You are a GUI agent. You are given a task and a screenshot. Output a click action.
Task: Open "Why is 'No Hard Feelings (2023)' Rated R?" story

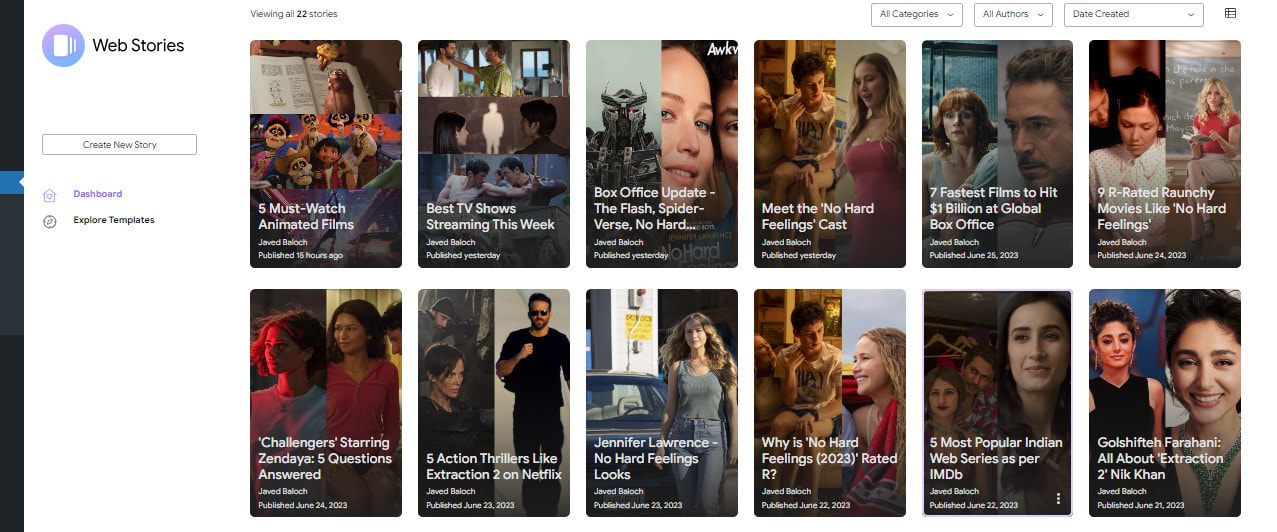[830, 403]
